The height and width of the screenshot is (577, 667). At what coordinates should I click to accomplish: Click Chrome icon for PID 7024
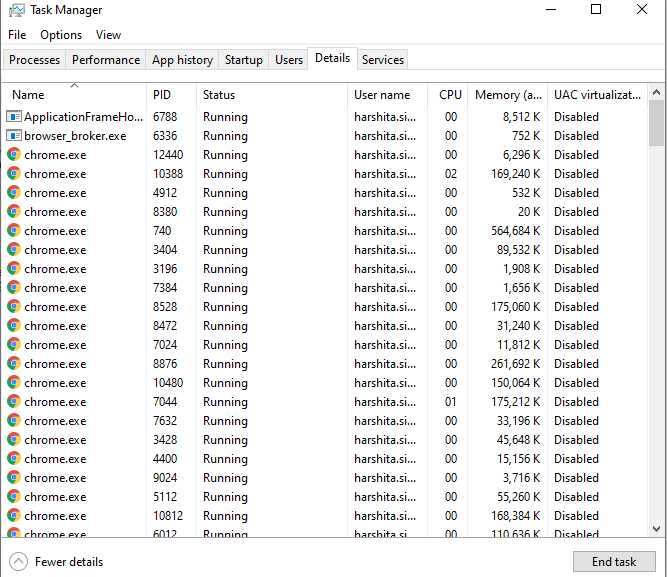pos(14,345)
